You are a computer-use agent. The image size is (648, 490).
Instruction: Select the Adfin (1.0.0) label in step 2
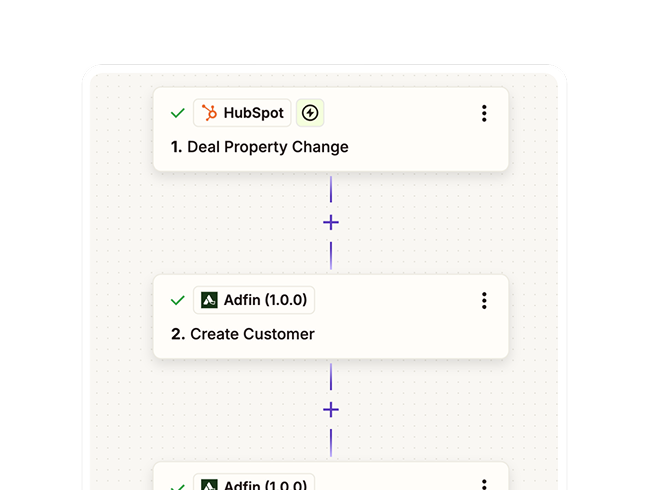pos(265,300)
